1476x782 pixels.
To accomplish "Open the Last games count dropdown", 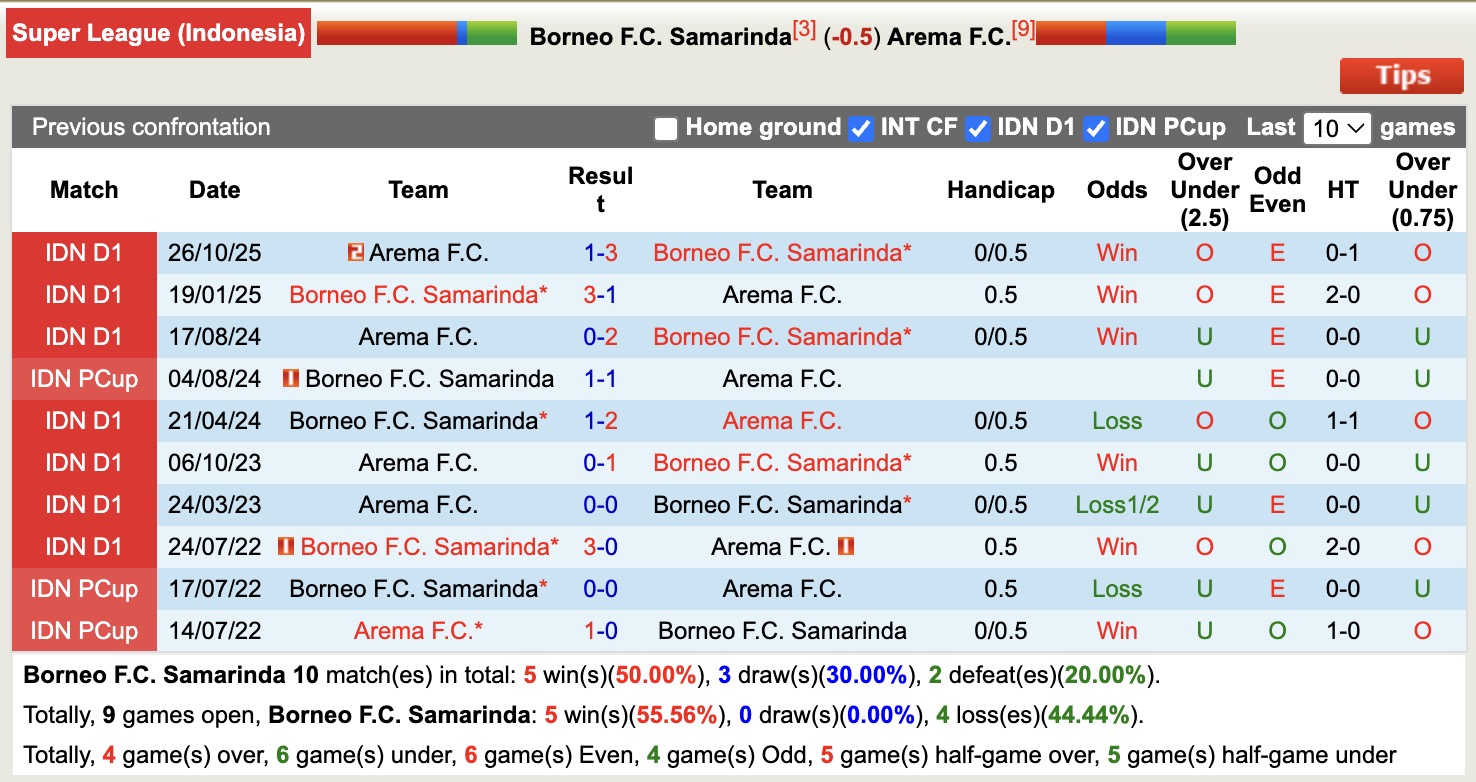I will (x=1337, y=128).
